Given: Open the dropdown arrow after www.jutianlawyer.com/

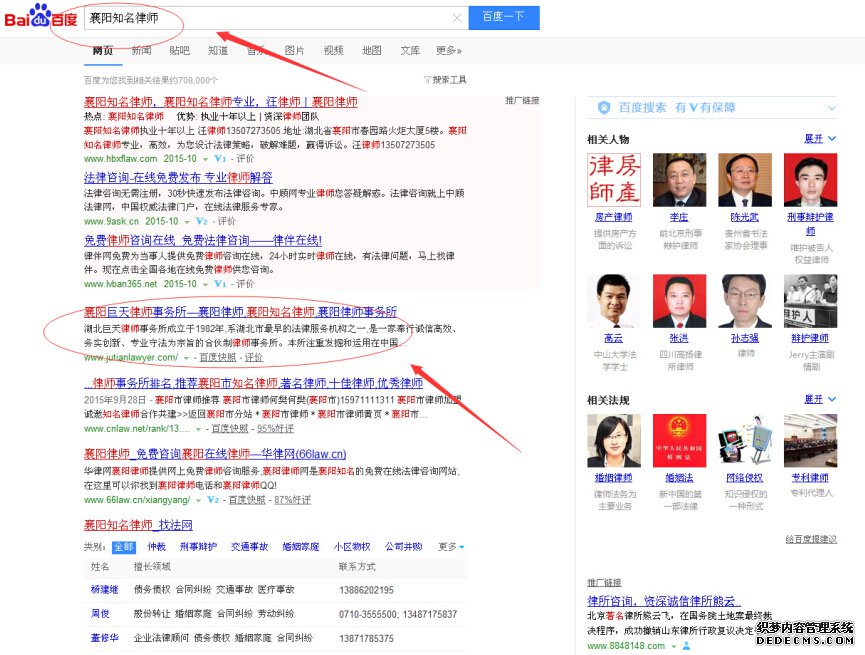Looking at the screenshot, I should (x=186, y=358).
